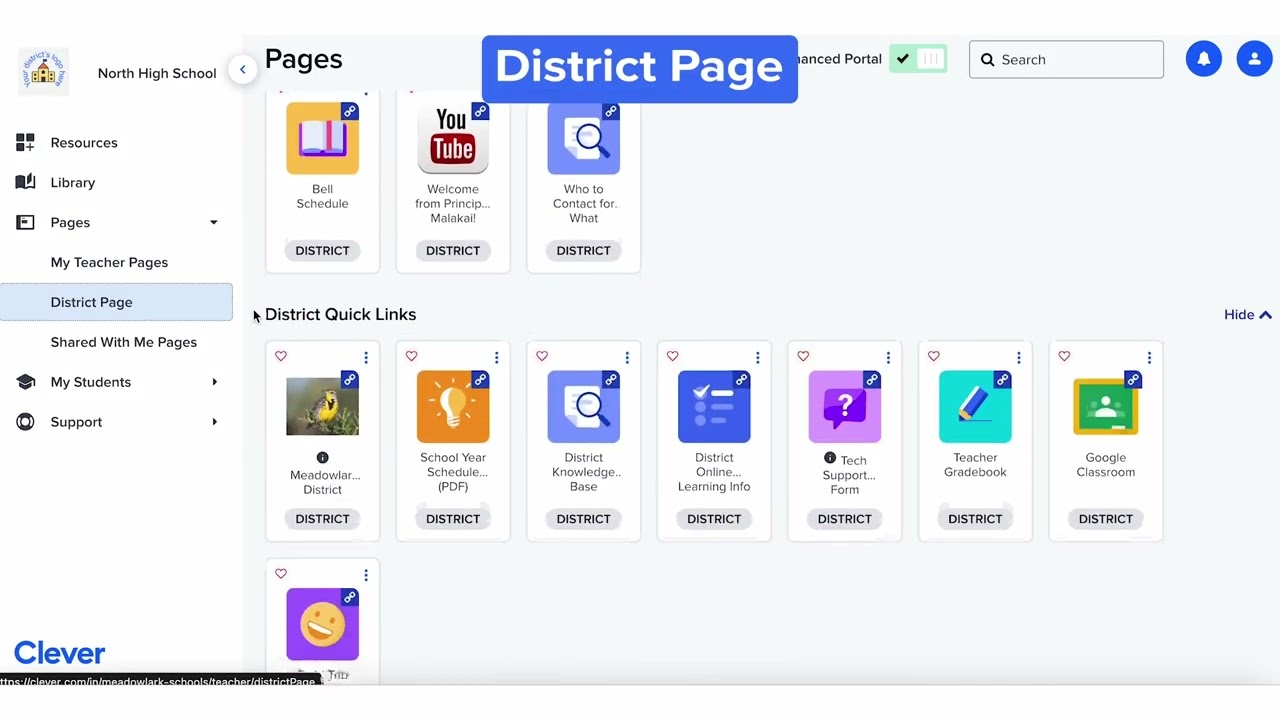Open the user profile icon
Image resolution: width=1280 pixels, height=720 pixels.
pos(1254,59)
